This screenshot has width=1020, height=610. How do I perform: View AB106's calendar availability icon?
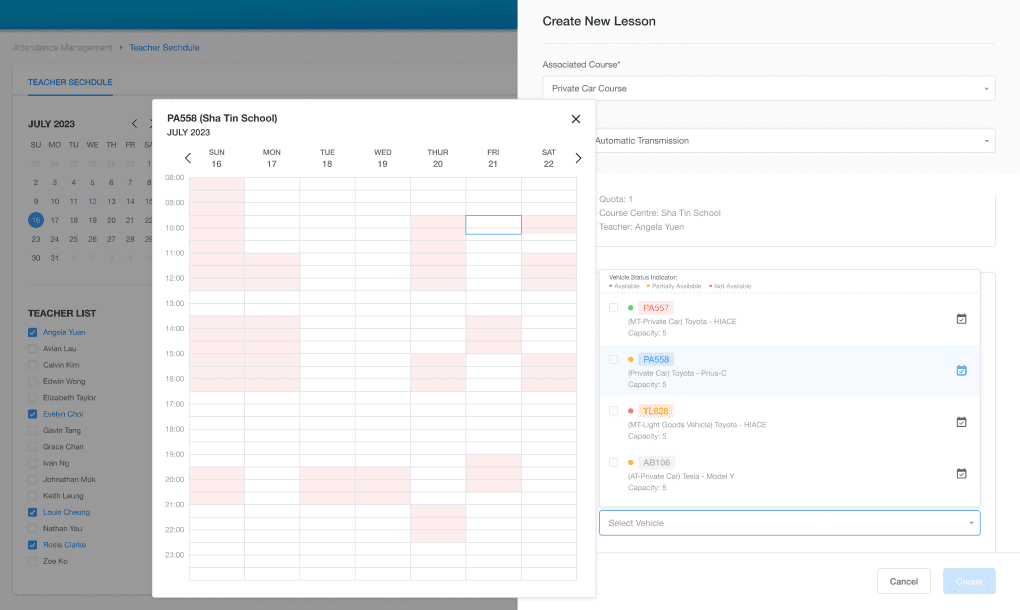tap(961, 474)
